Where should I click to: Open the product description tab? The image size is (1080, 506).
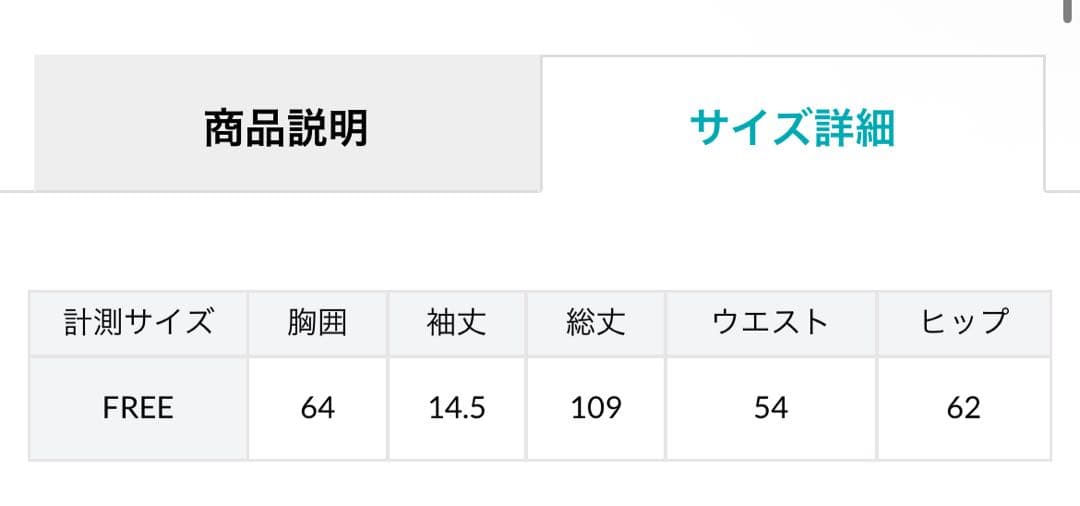287,128
